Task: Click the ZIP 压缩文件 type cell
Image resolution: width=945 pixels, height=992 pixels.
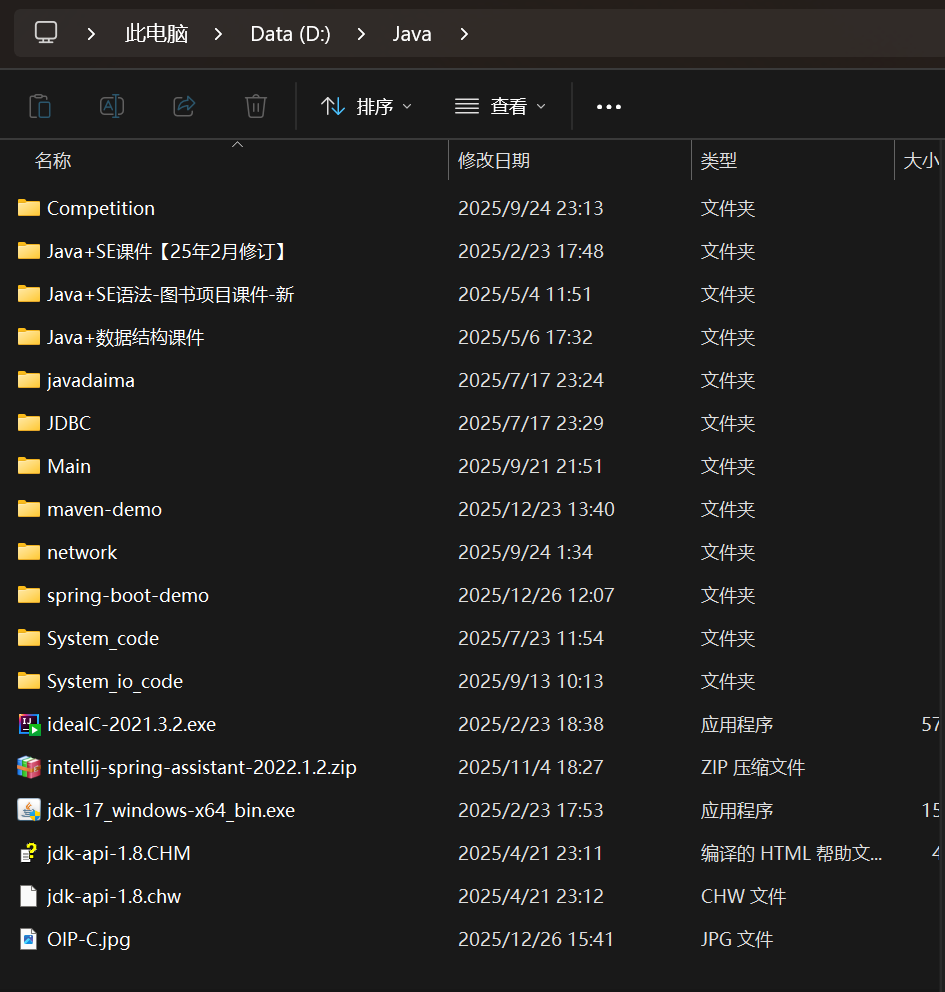Action: click(753, 767)
